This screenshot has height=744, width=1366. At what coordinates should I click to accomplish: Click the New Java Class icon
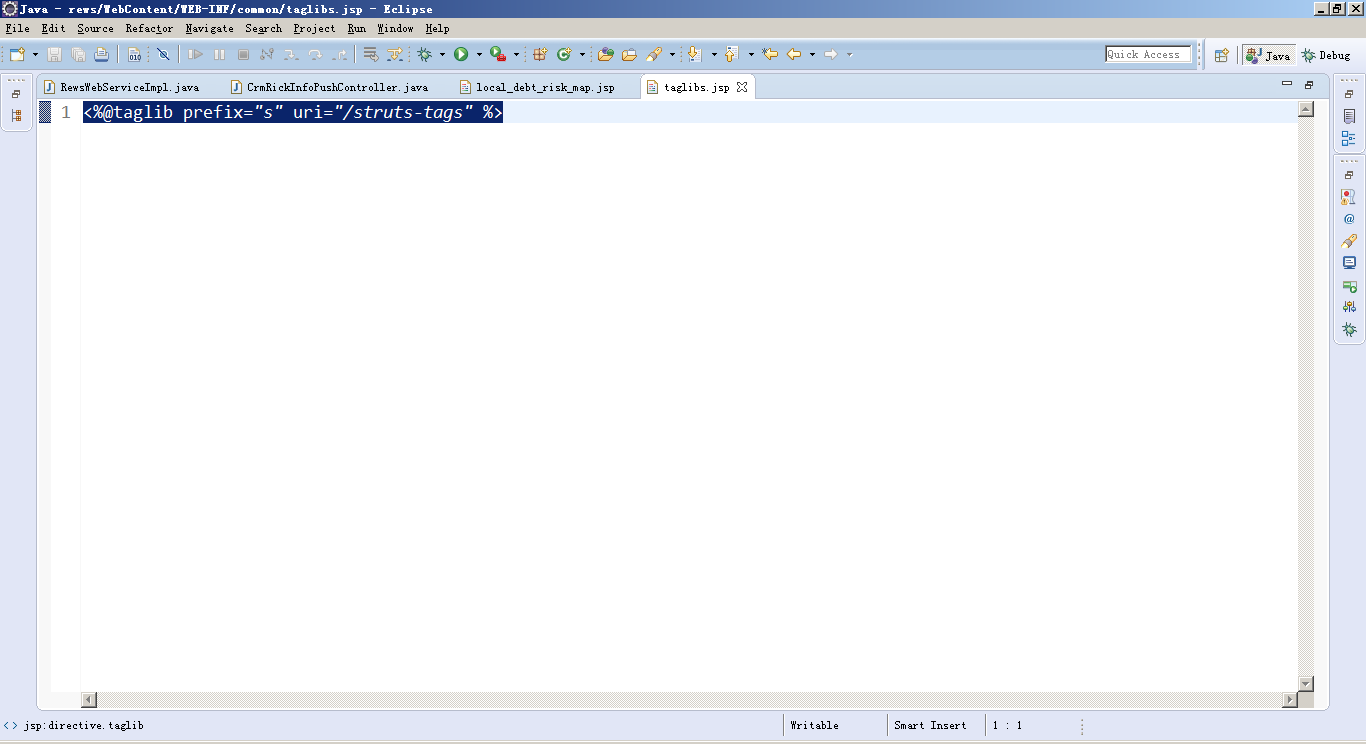point(564,54)
